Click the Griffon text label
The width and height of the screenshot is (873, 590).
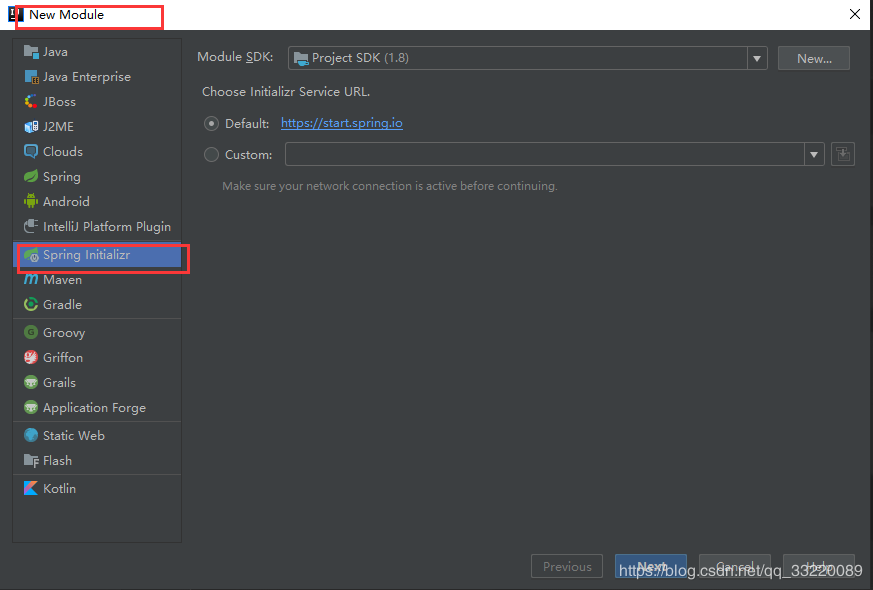click(x=63, y=357)
